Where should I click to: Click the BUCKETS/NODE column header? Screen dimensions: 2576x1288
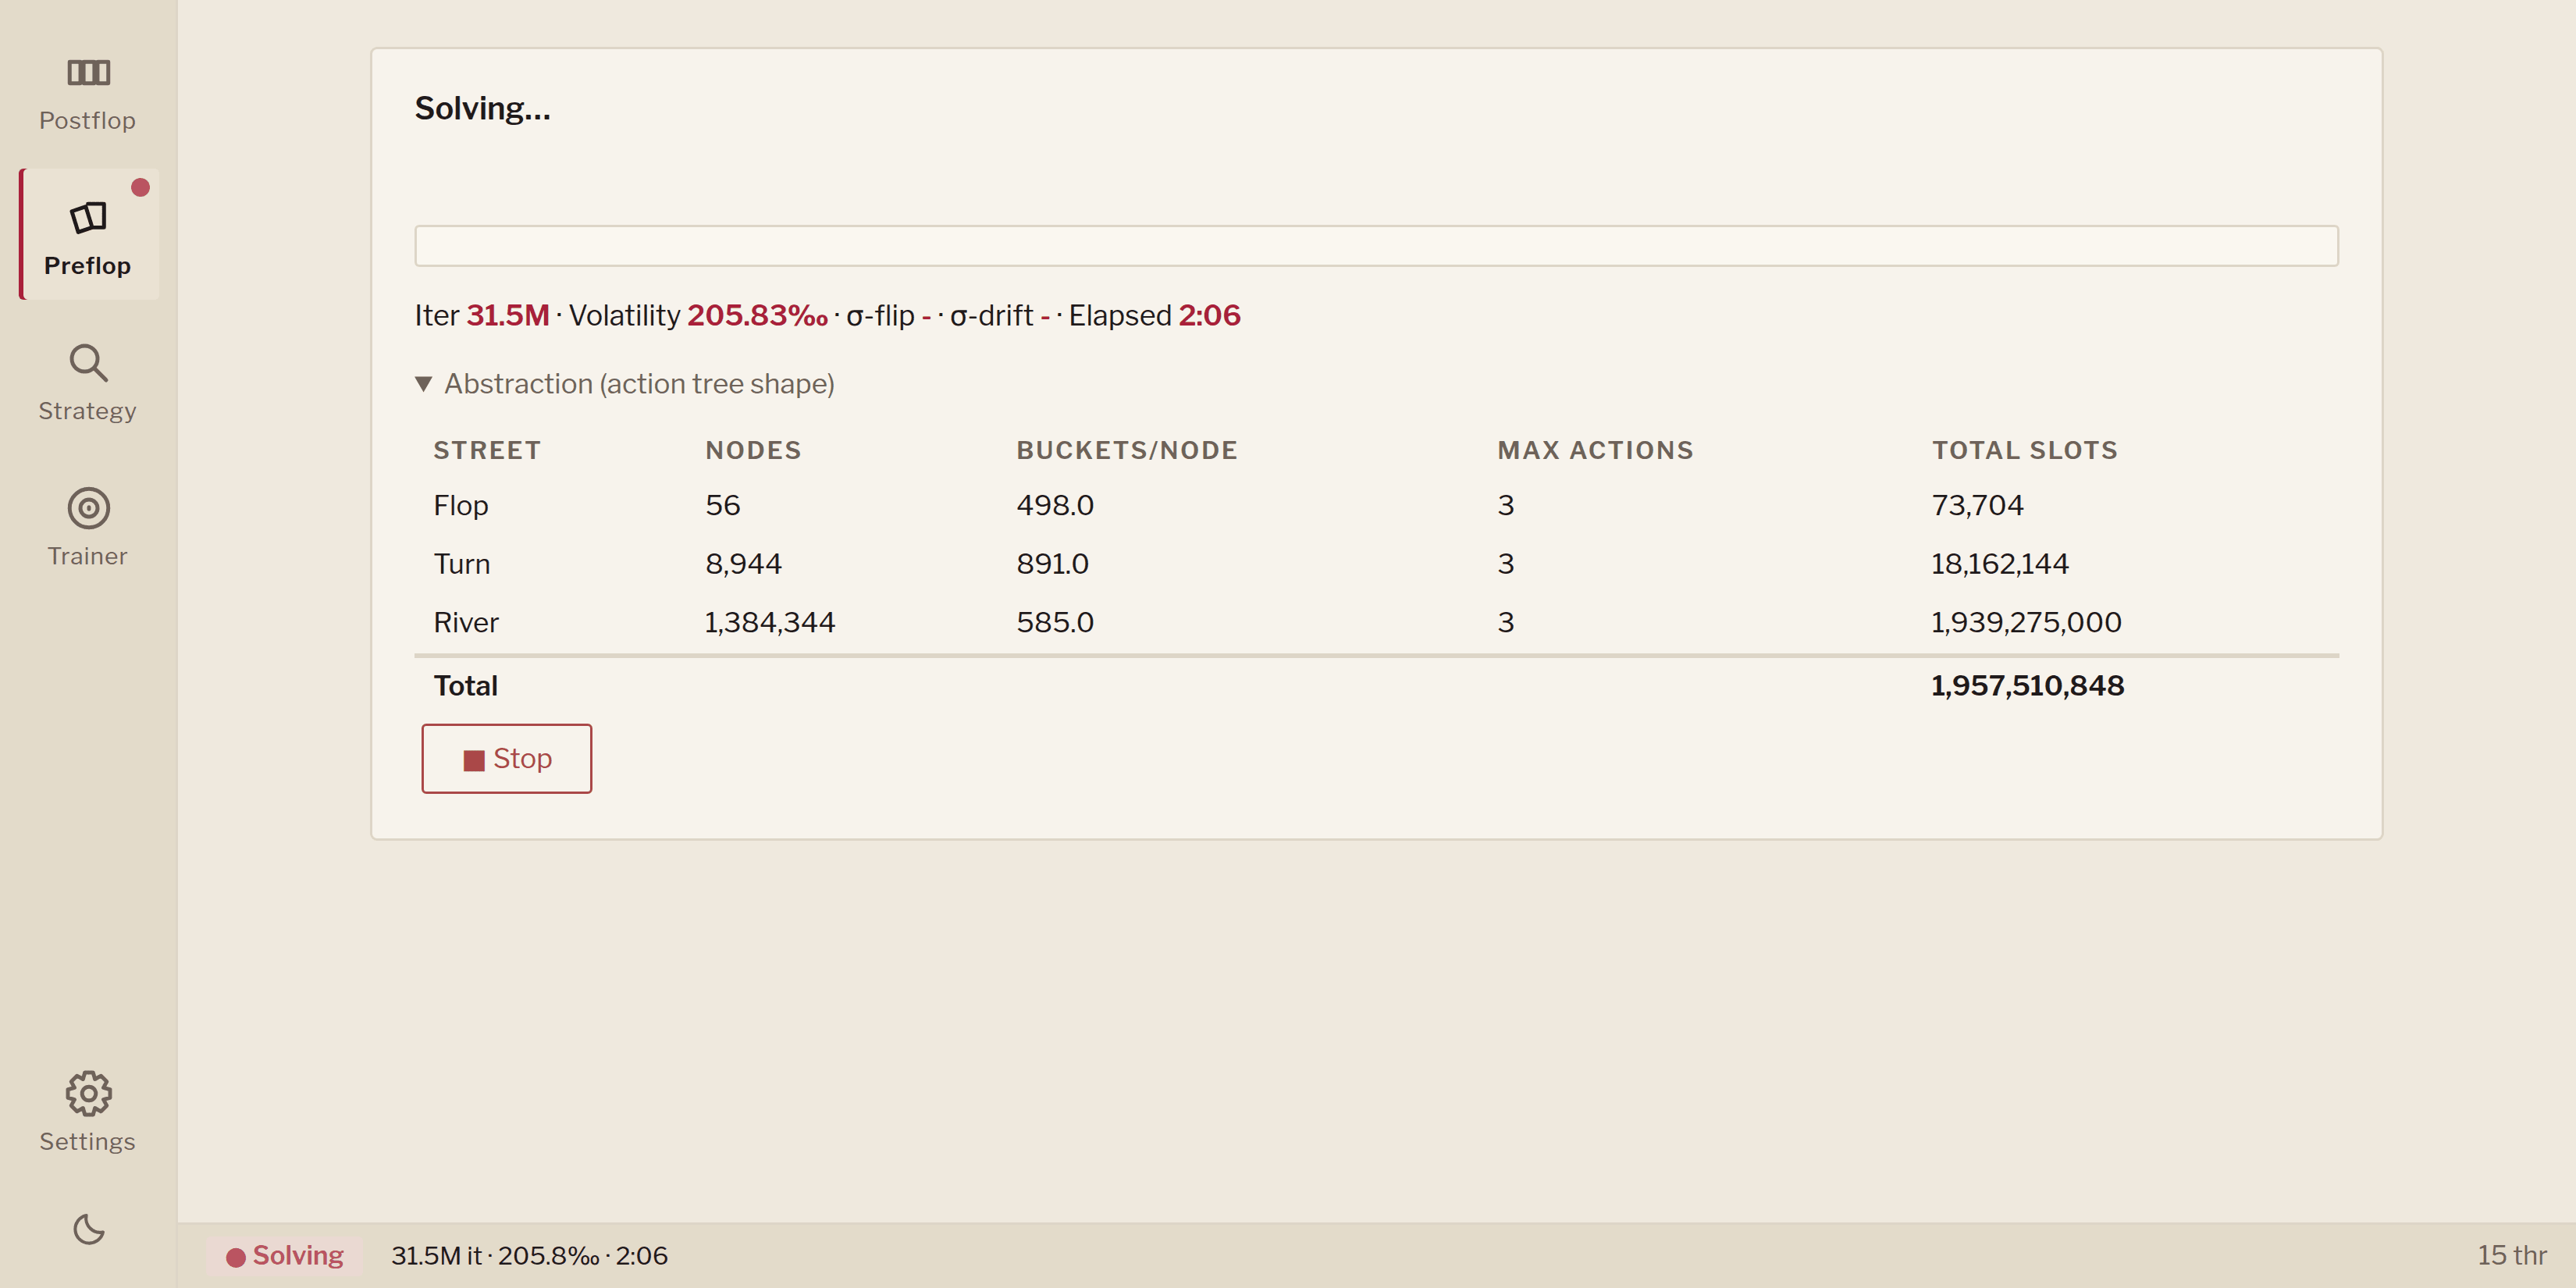pos(1127,451)
